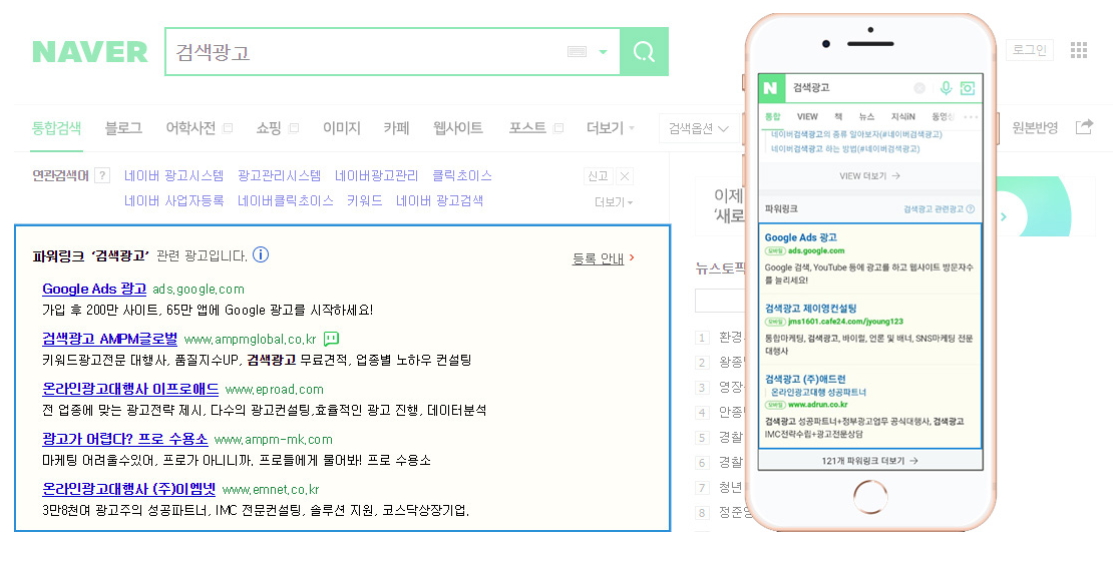Select the 통합검색 tab
This screenshot has width=1113, height=566.
(56, 128)
